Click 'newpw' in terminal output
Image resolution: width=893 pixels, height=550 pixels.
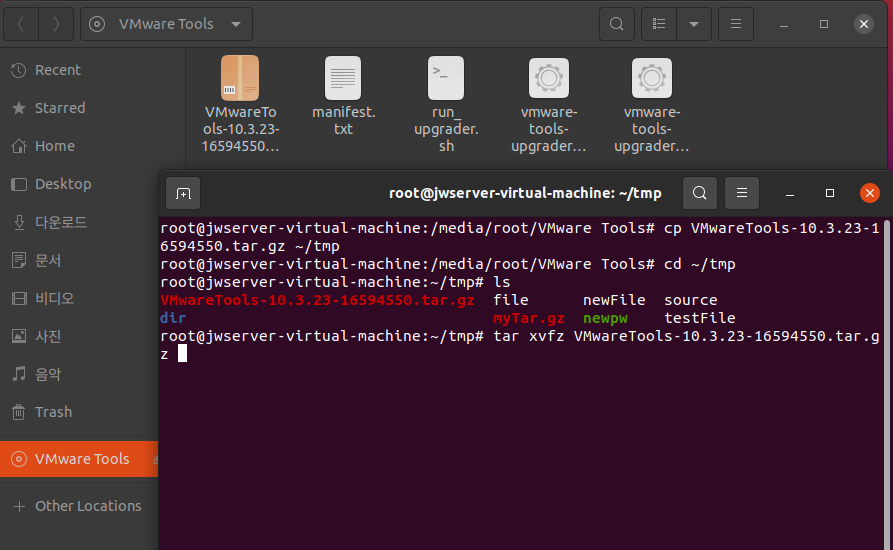[605, 318]
